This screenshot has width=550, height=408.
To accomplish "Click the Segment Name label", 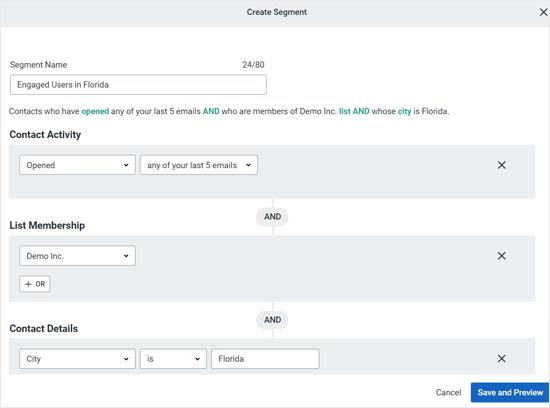I will pos(39,65).
